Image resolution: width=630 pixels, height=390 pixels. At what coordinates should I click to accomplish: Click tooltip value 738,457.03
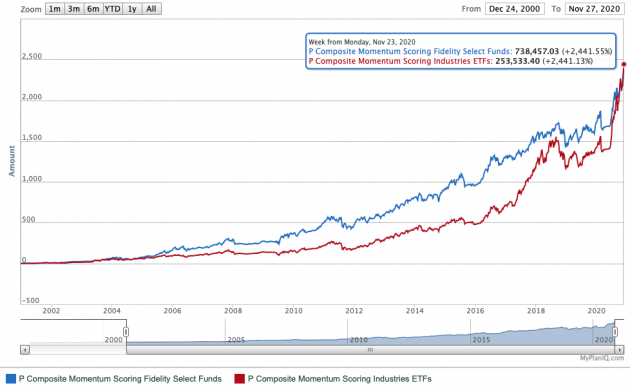(537, 51)
